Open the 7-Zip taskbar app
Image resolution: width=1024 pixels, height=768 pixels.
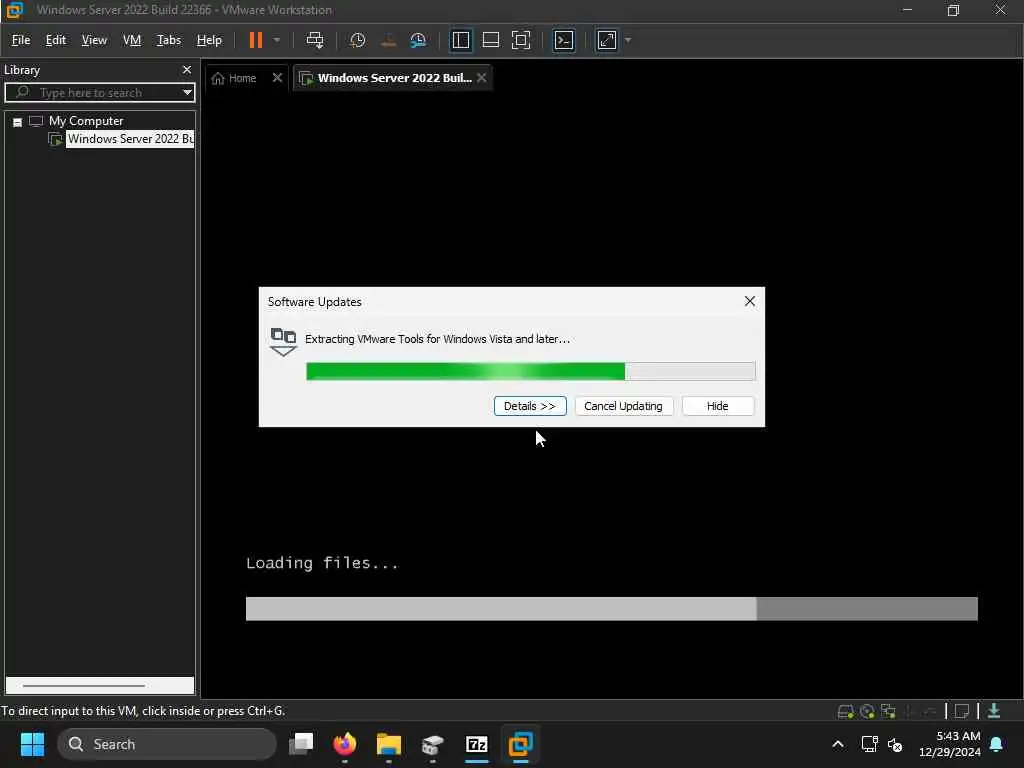477,744
